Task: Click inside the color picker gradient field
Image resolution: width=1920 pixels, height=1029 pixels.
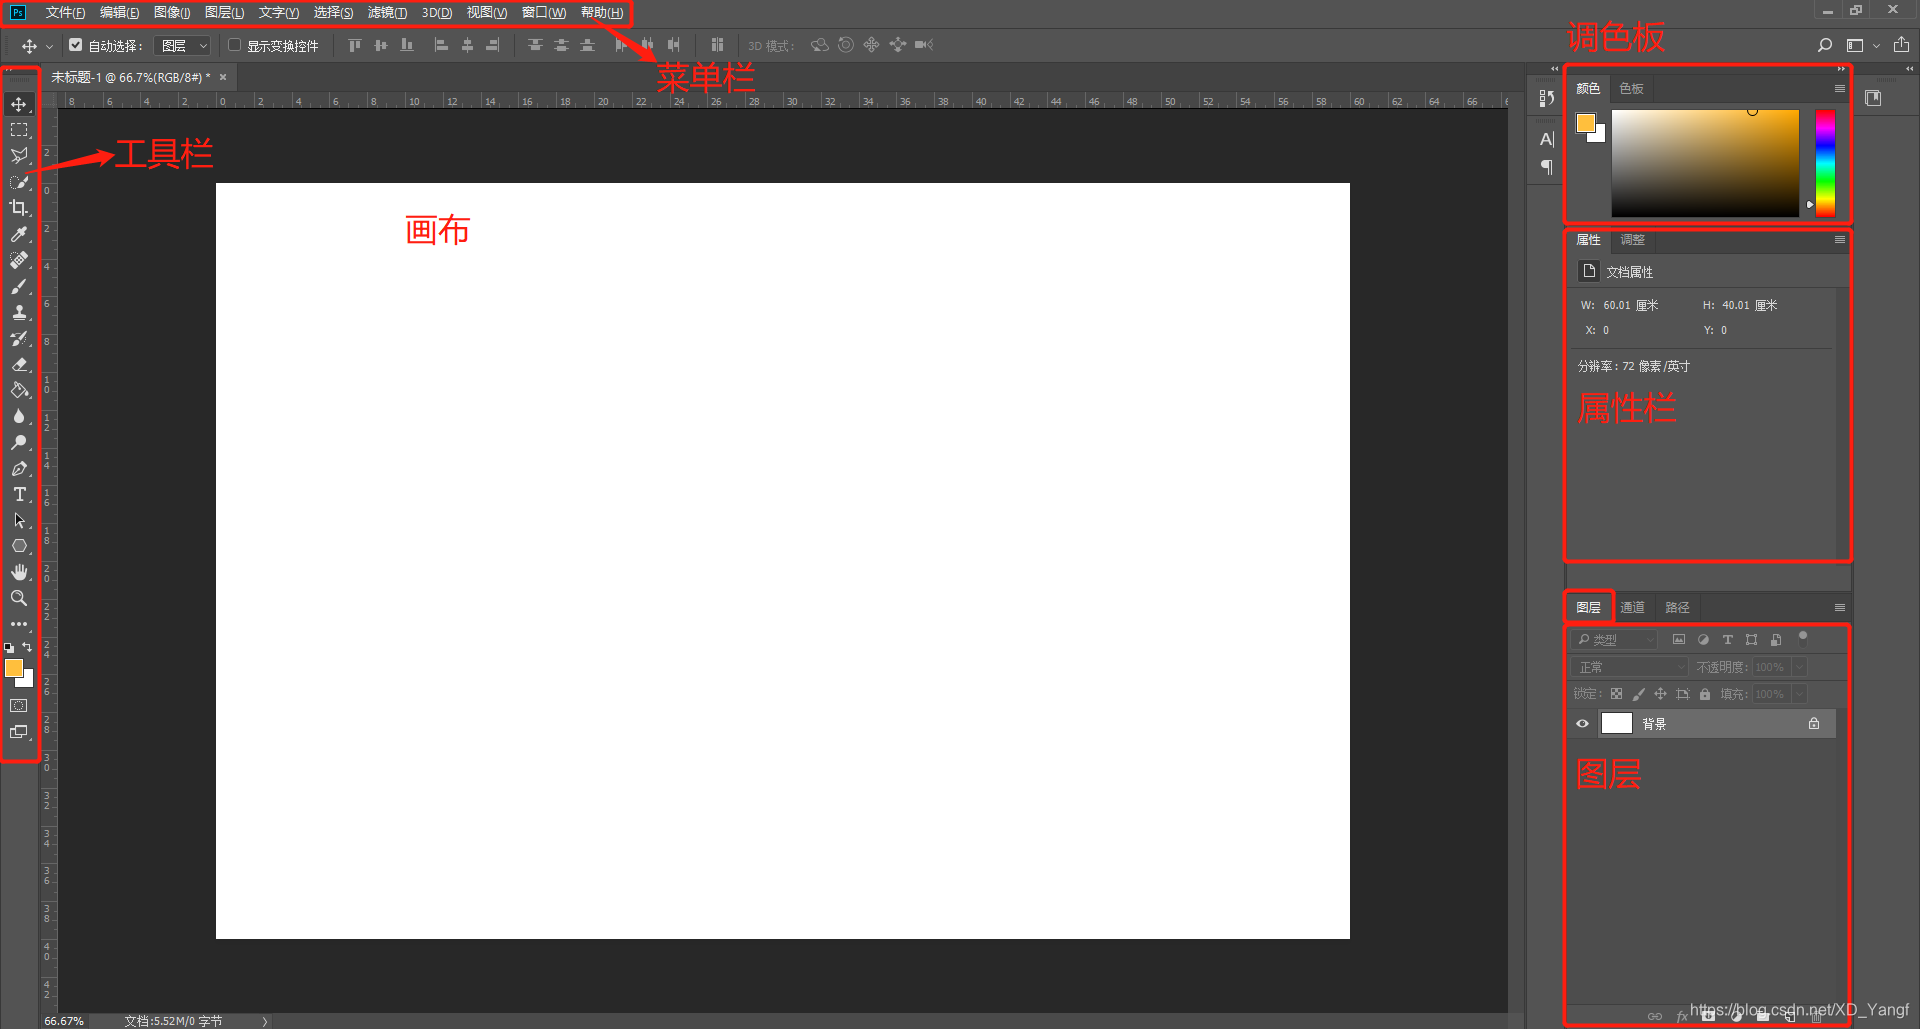Action: (1705, 163)
